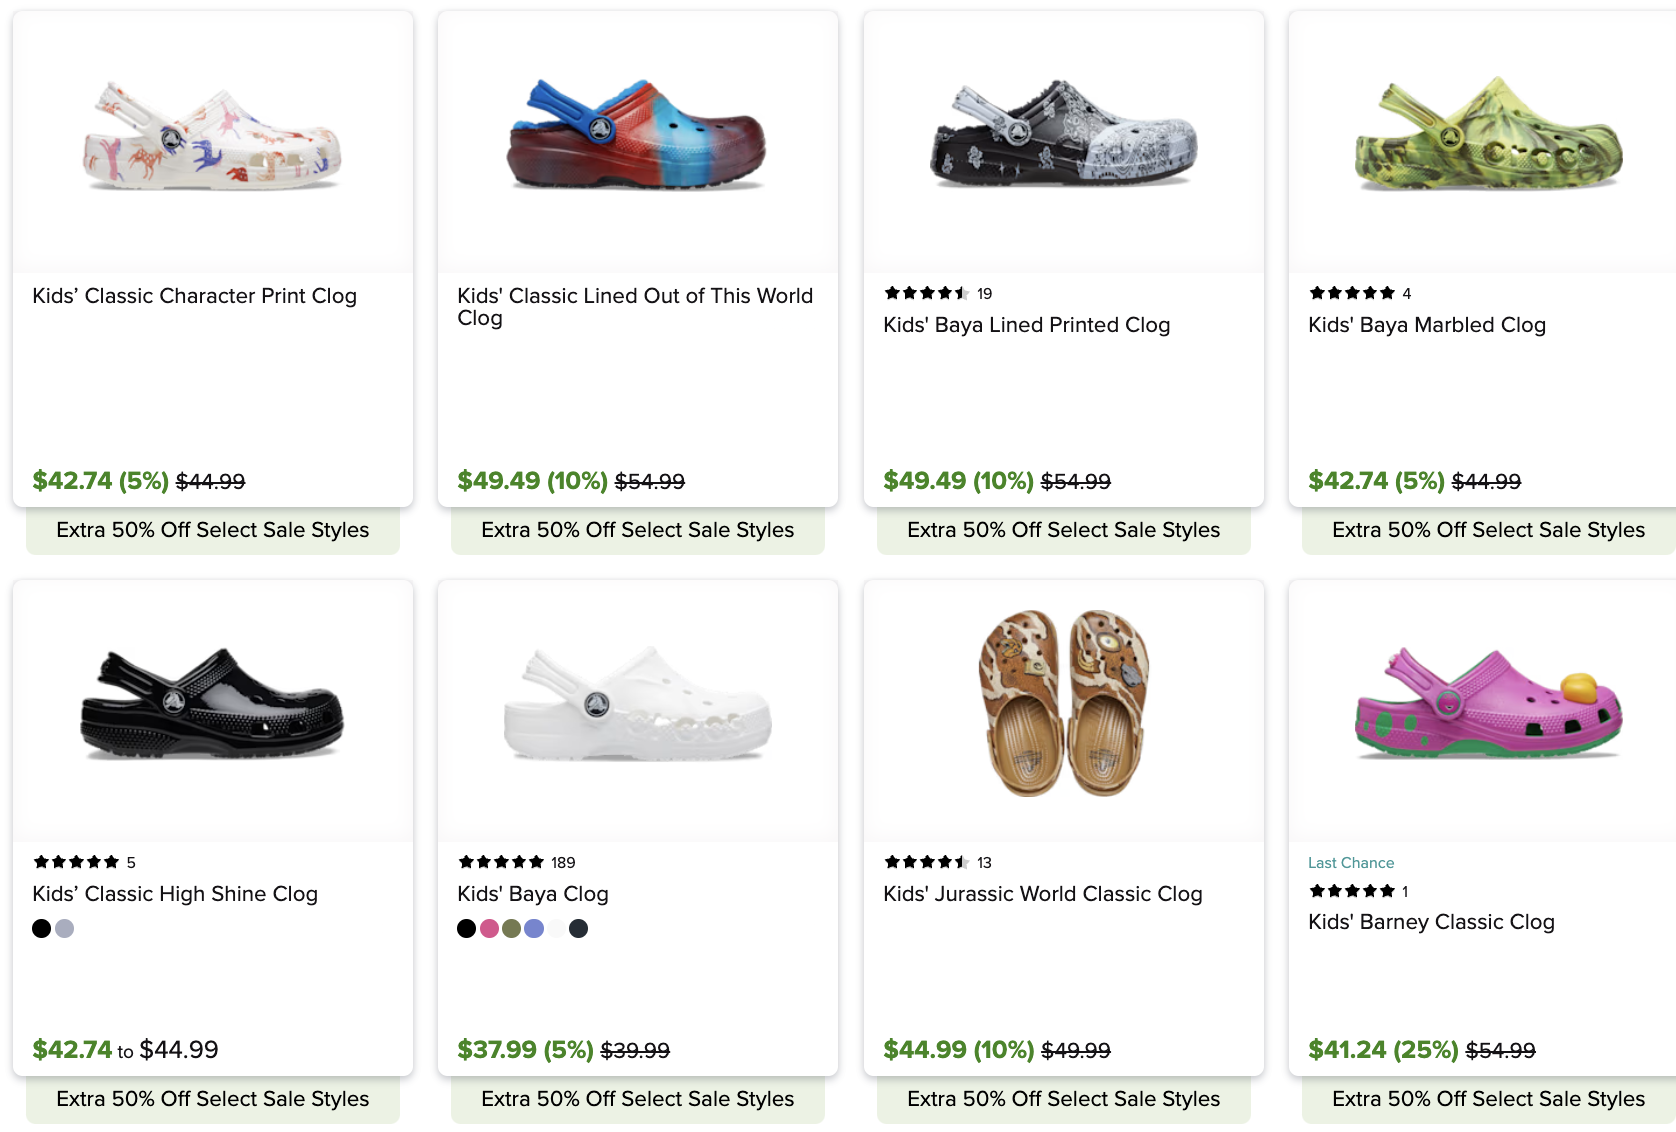1676x1132 pixels.
Task: Click the Kids' Baya Clog product name
Action: click(x=532, y=894)
